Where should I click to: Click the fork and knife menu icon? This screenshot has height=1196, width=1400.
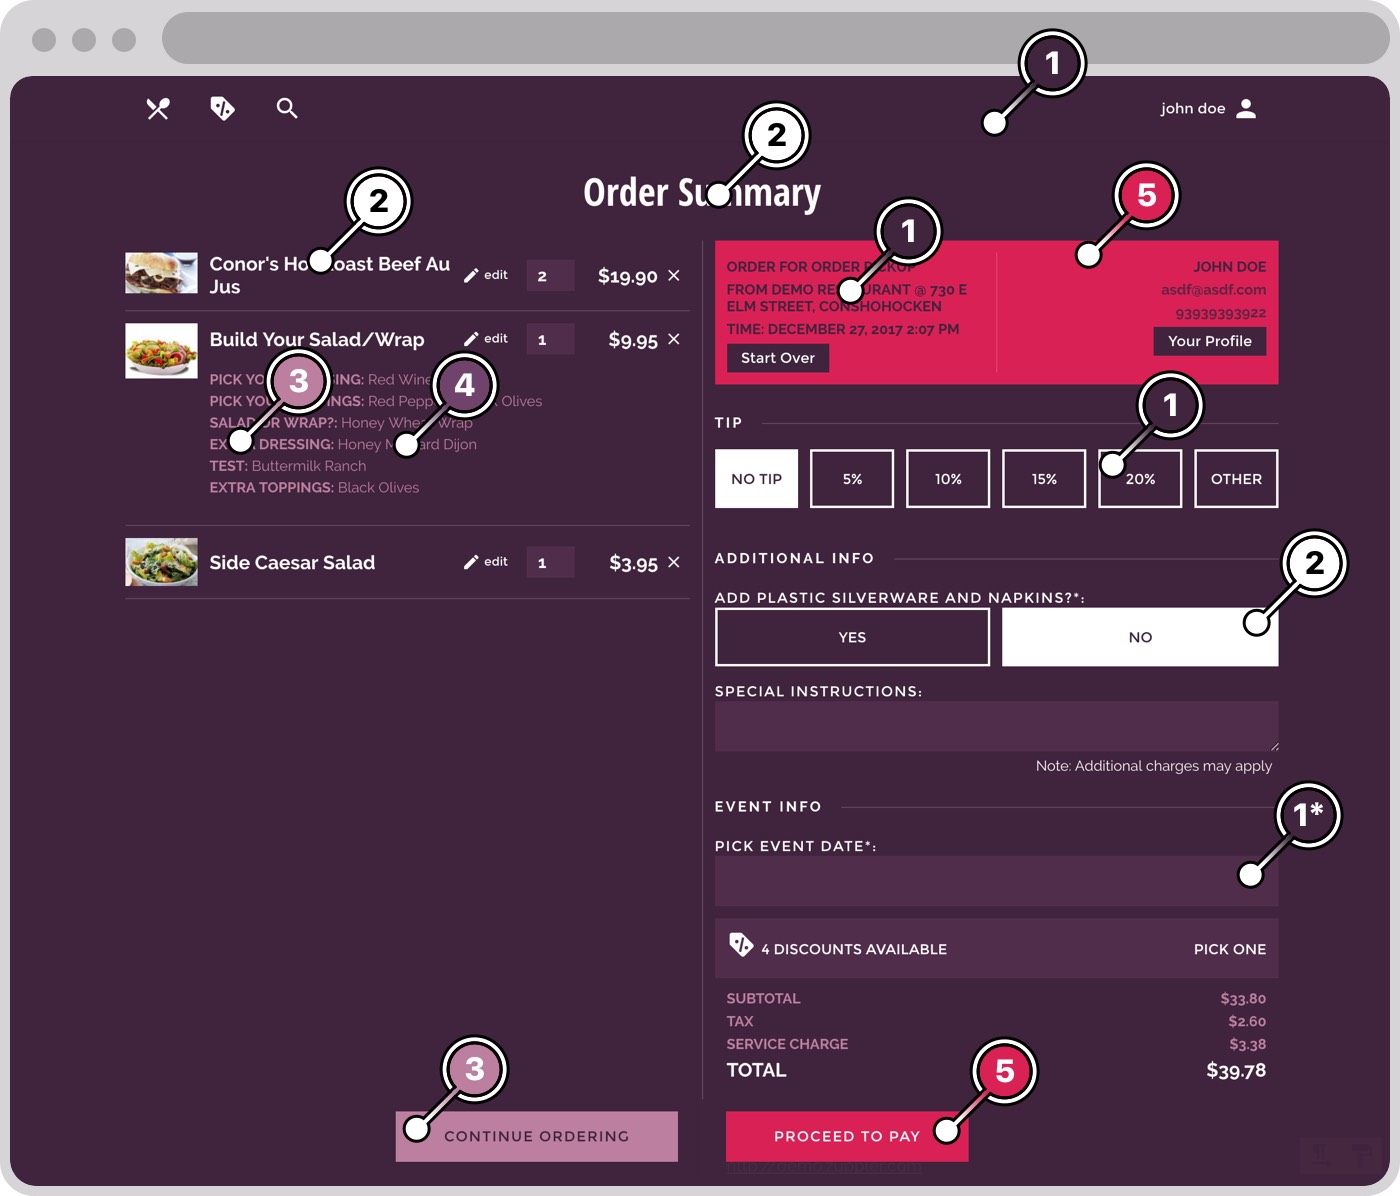[158, 109]
